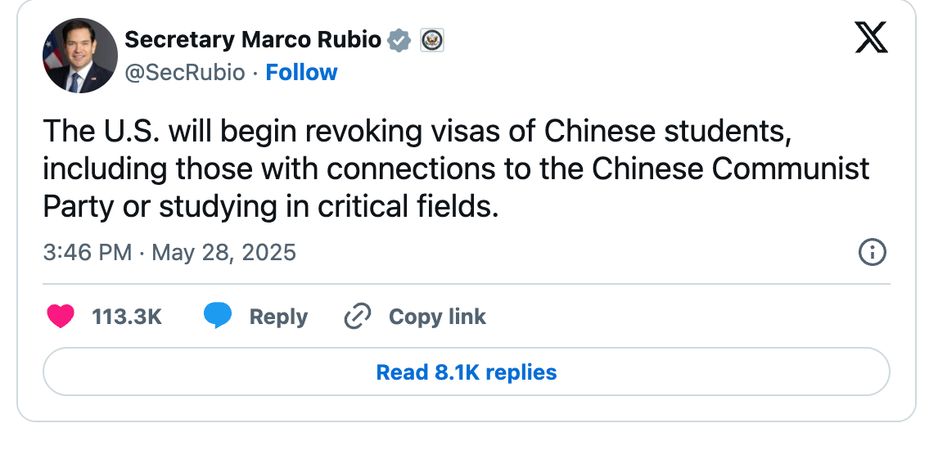Open the profile avatar photo
The height and width of the screenshot is (450, 938).
(80, 56)
